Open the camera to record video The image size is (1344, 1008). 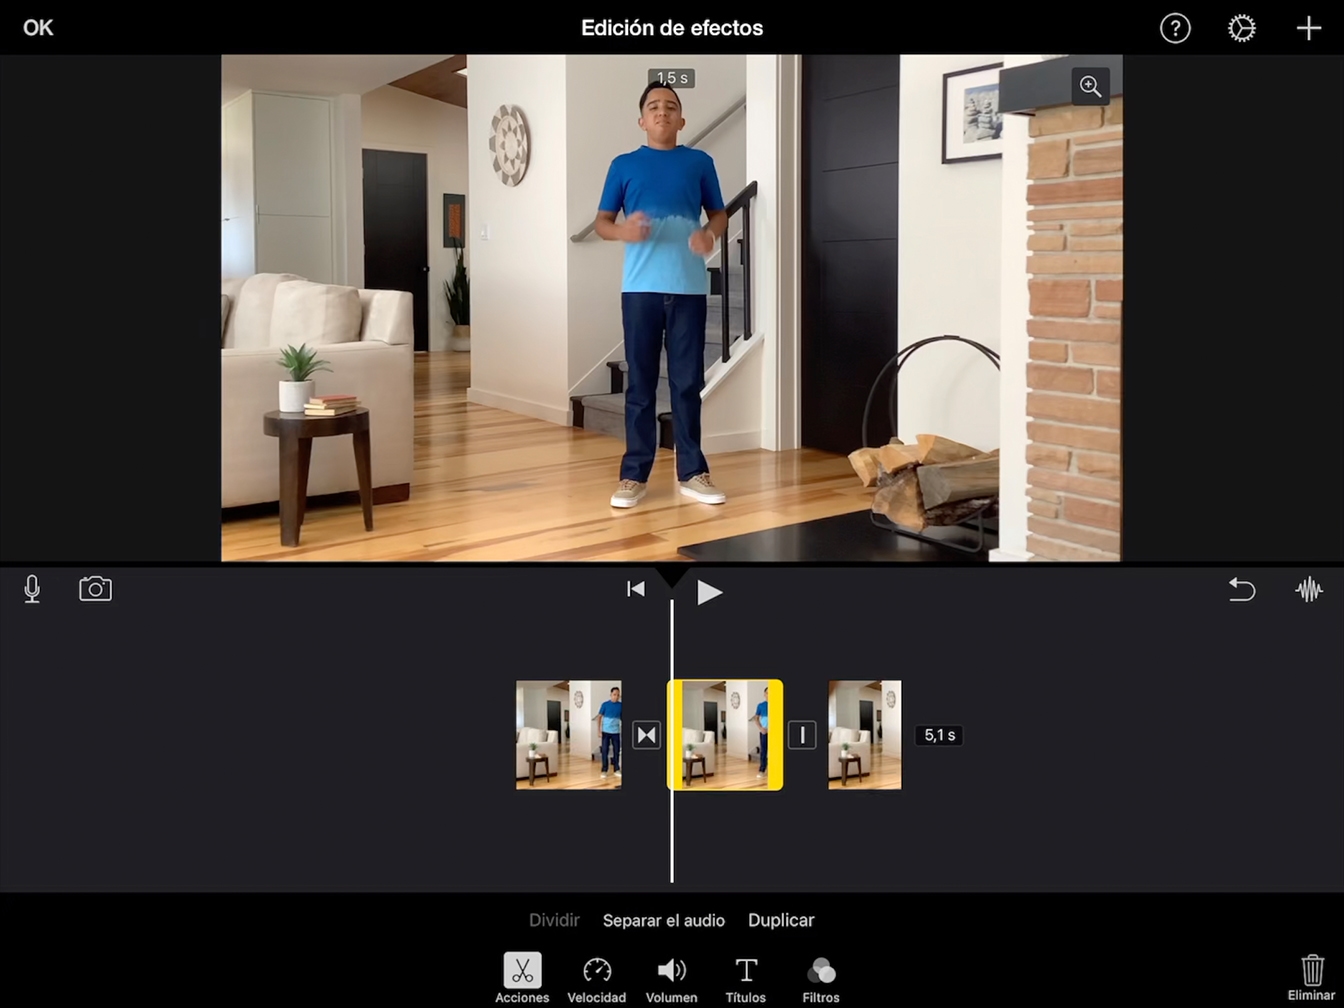(95, 588)
